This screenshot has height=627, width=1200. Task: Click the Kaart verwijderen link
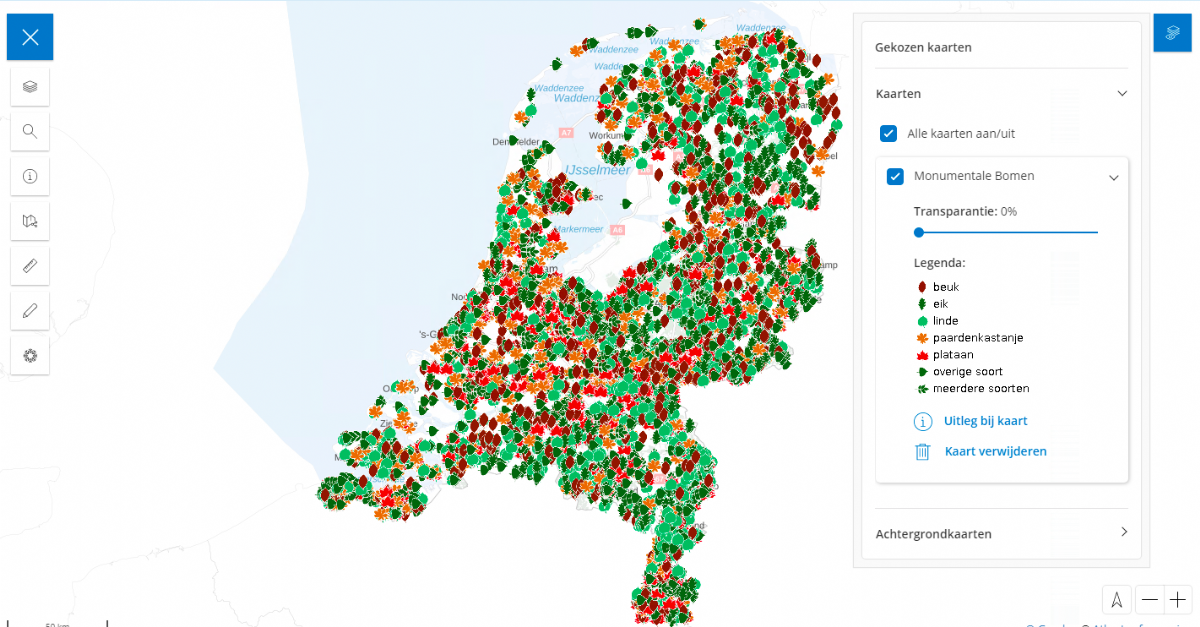[x=996, y=452]
